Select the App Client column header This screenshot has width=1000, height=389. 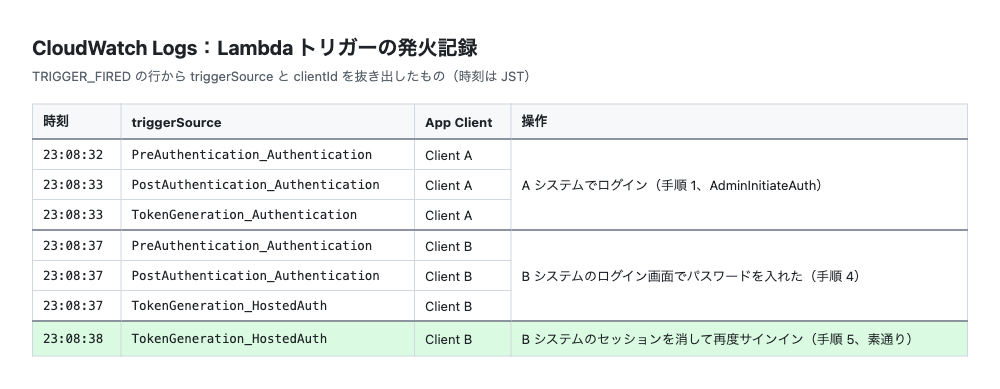(x=462, y=121)
